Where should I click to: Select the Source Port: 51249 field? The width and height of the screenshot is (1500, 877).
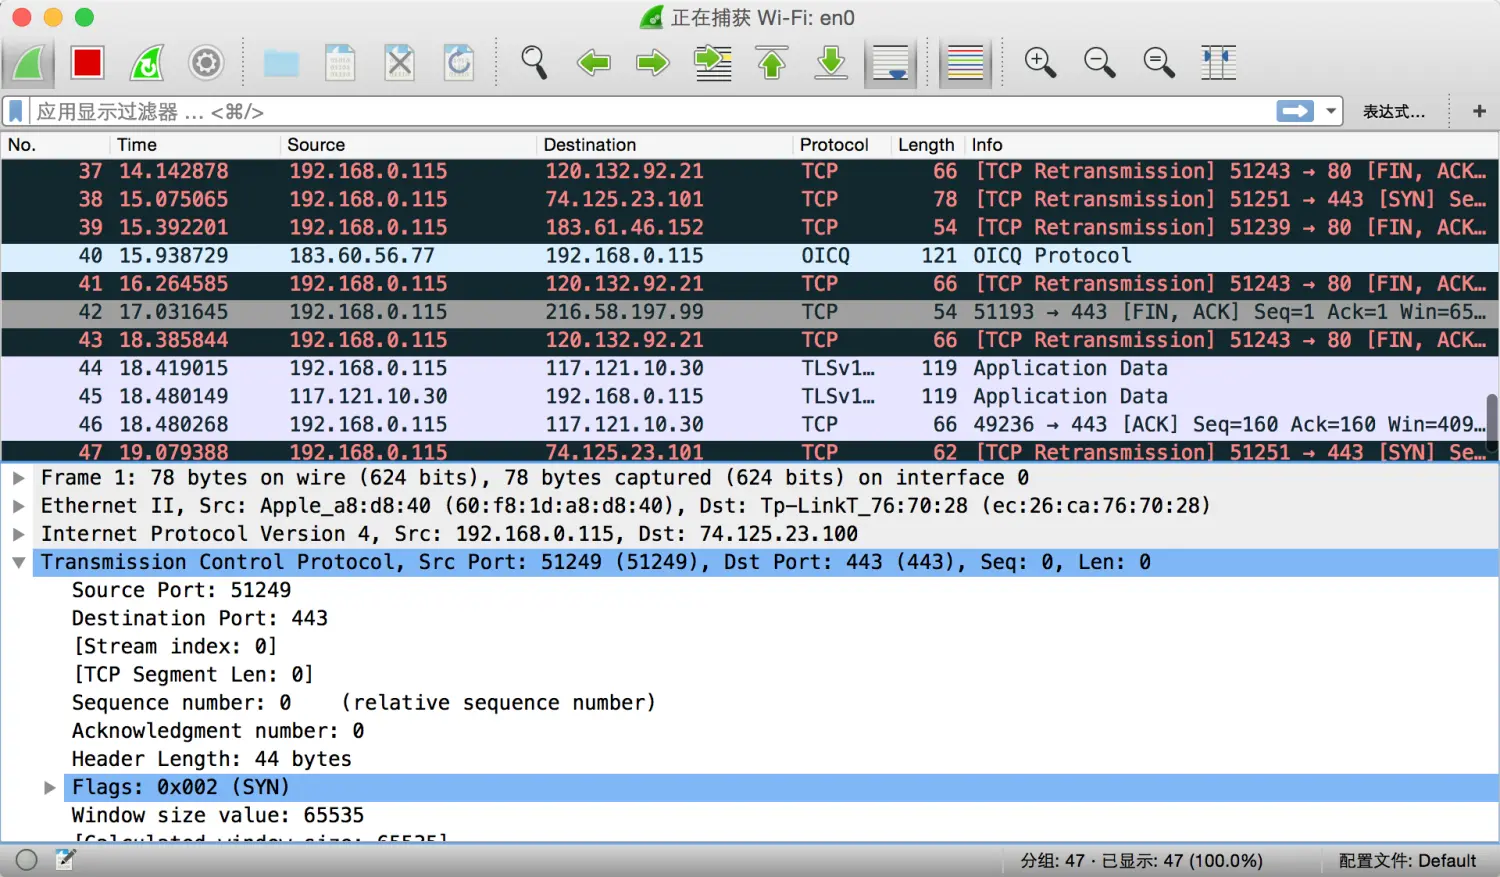click(x=181, y=590)
